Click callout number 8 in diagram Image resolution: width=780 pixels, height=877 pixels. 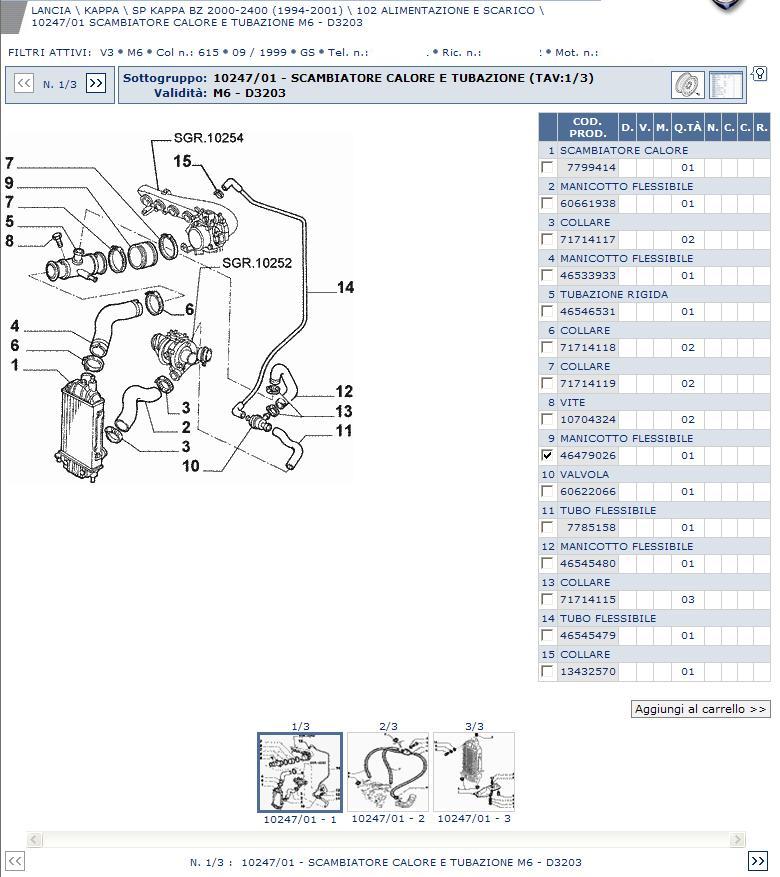click(x=9, y=241)
